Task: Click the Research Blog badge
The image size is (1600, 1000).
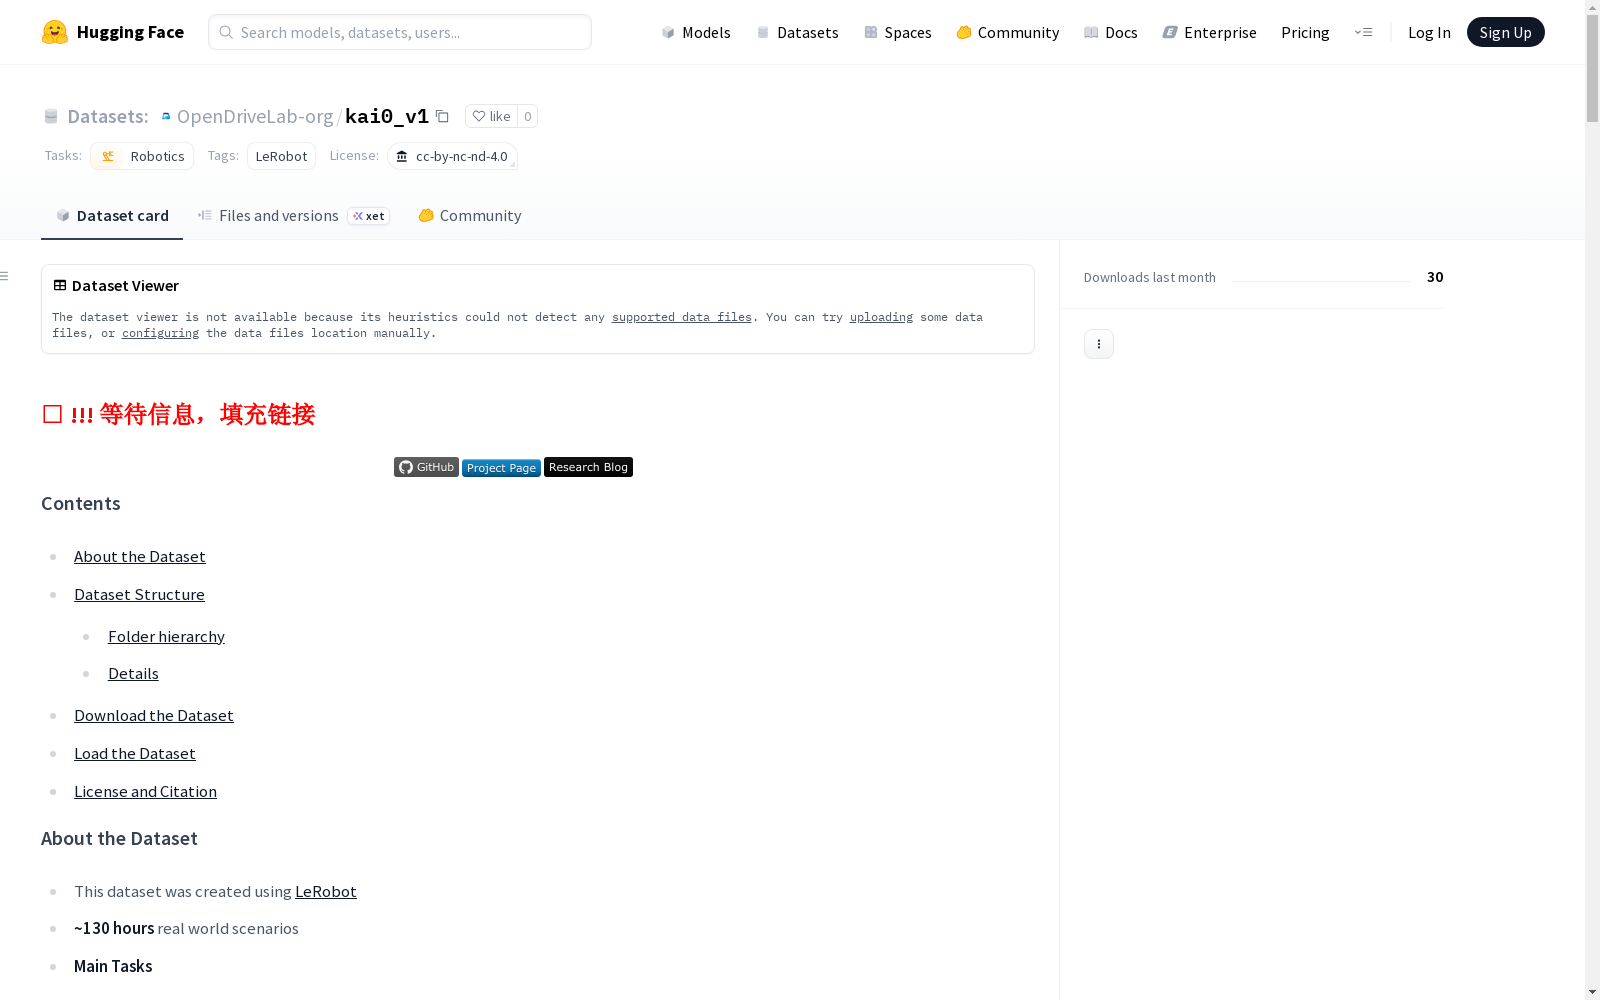Action: coord(588,467)
